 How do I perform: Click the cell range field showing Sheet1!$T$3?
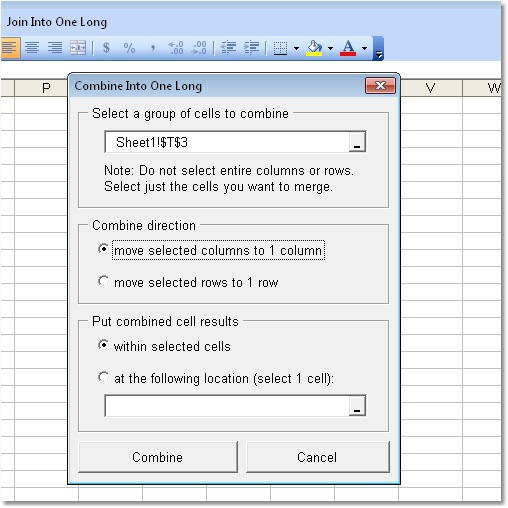[227, 142]
